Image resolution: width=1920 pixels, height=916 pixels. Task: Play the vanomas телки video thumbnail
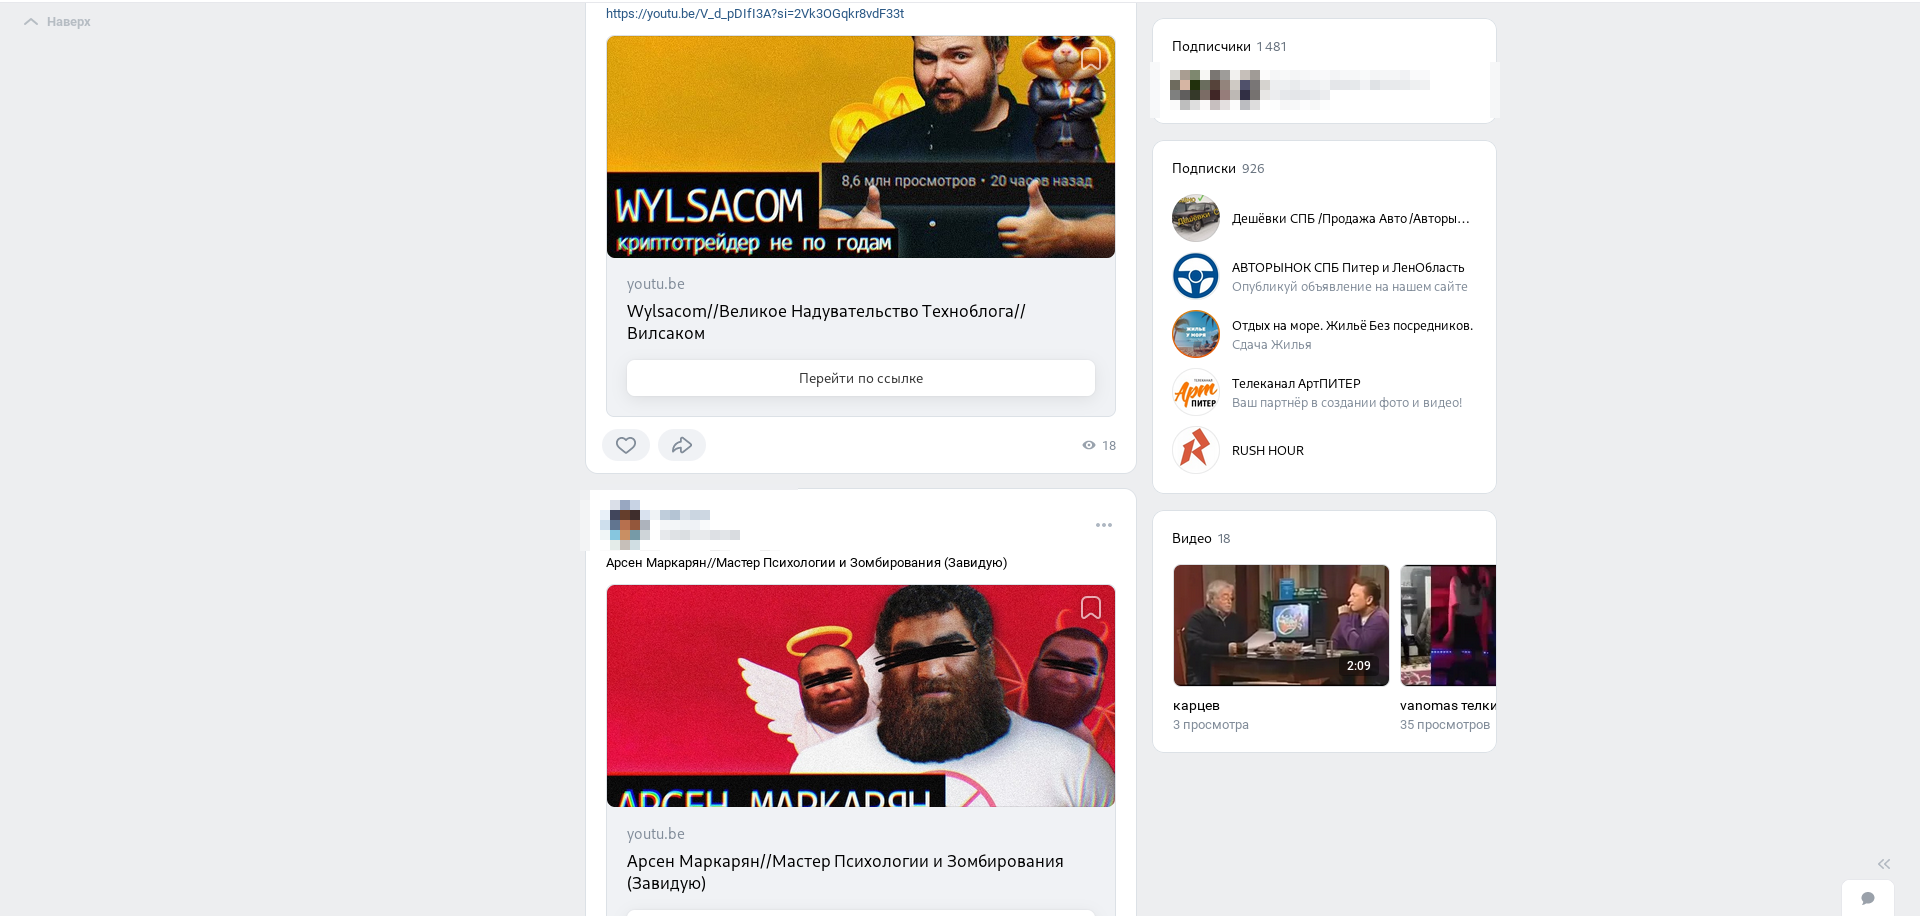[x=1448, y=625]
